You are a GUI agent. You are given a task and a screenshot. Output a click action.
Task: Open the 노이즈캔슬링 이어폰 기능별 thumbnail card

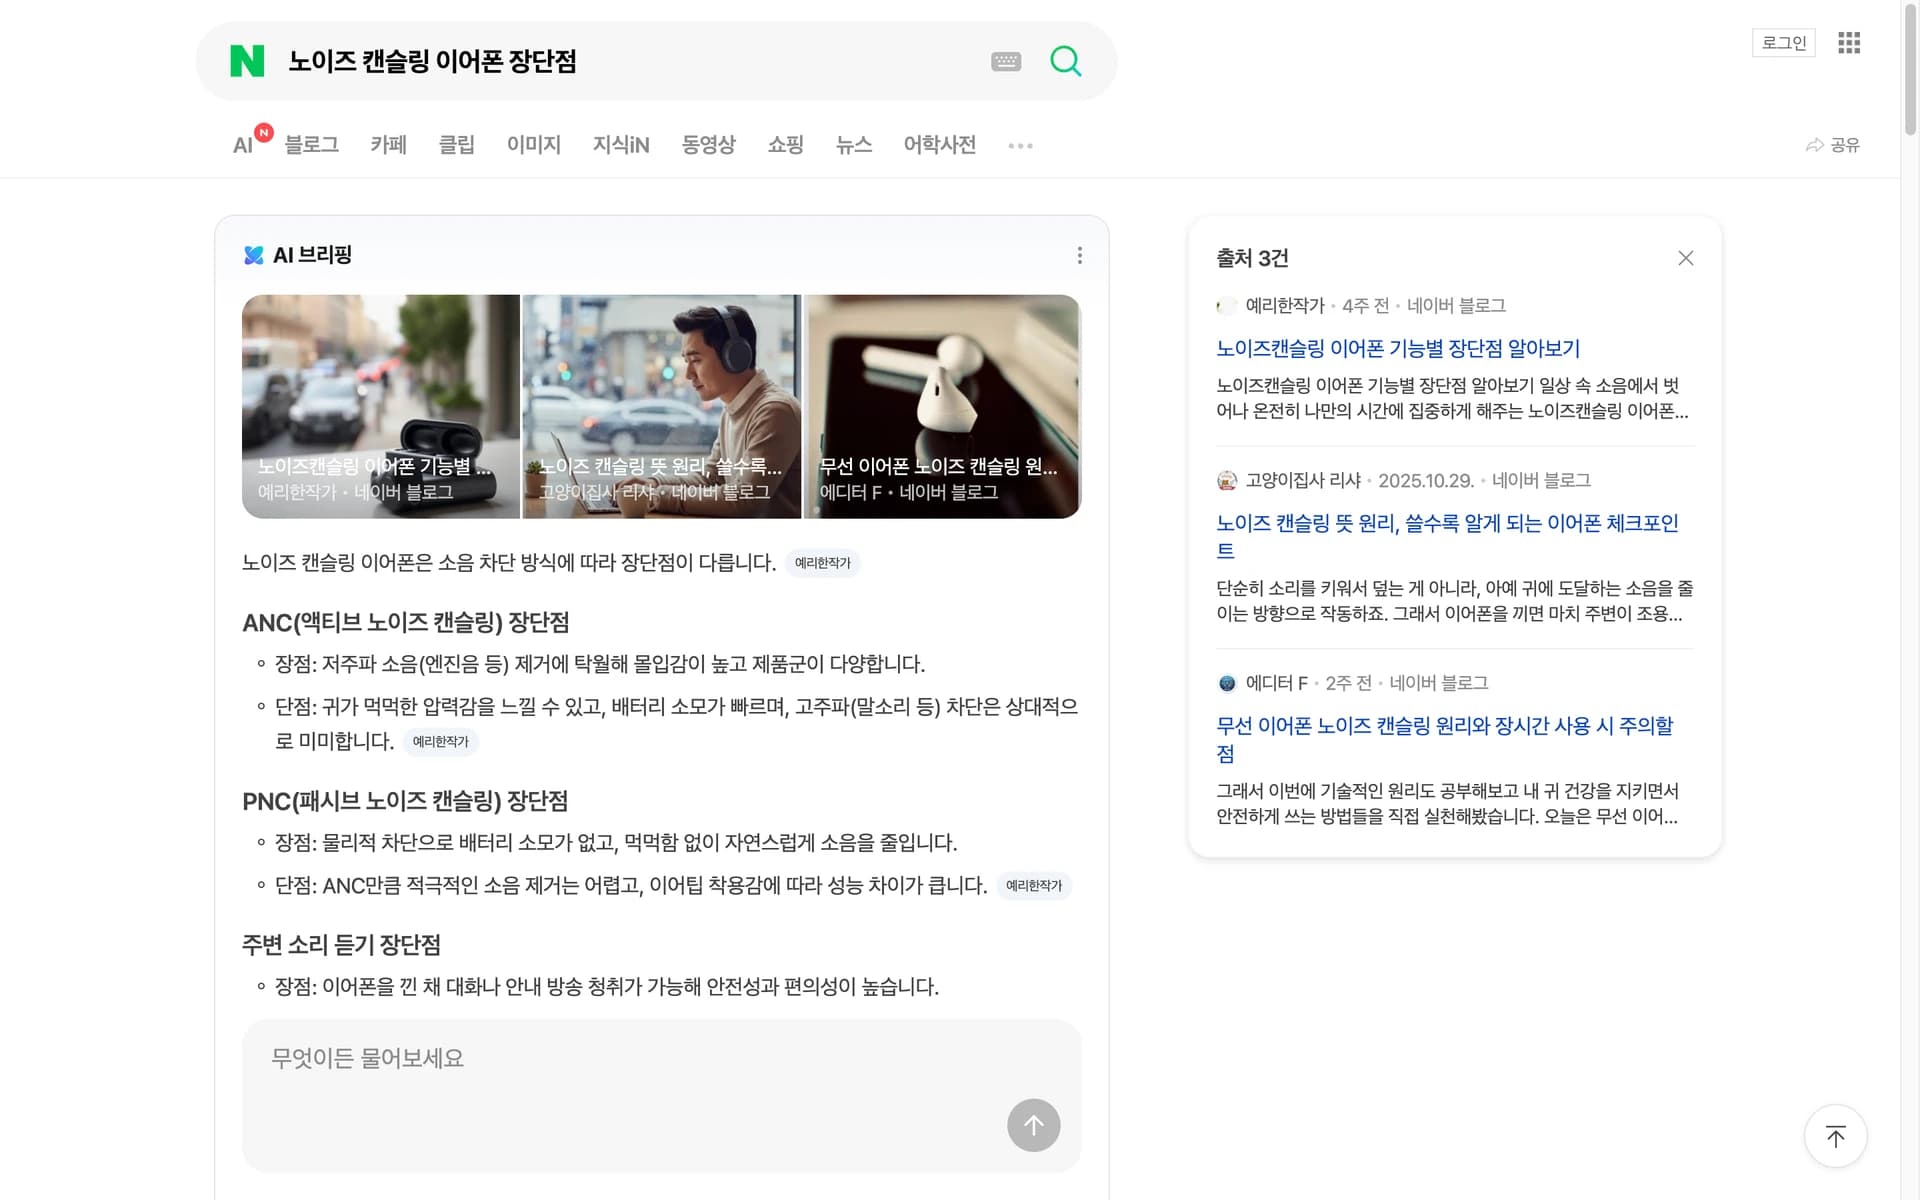click(381, 406)
